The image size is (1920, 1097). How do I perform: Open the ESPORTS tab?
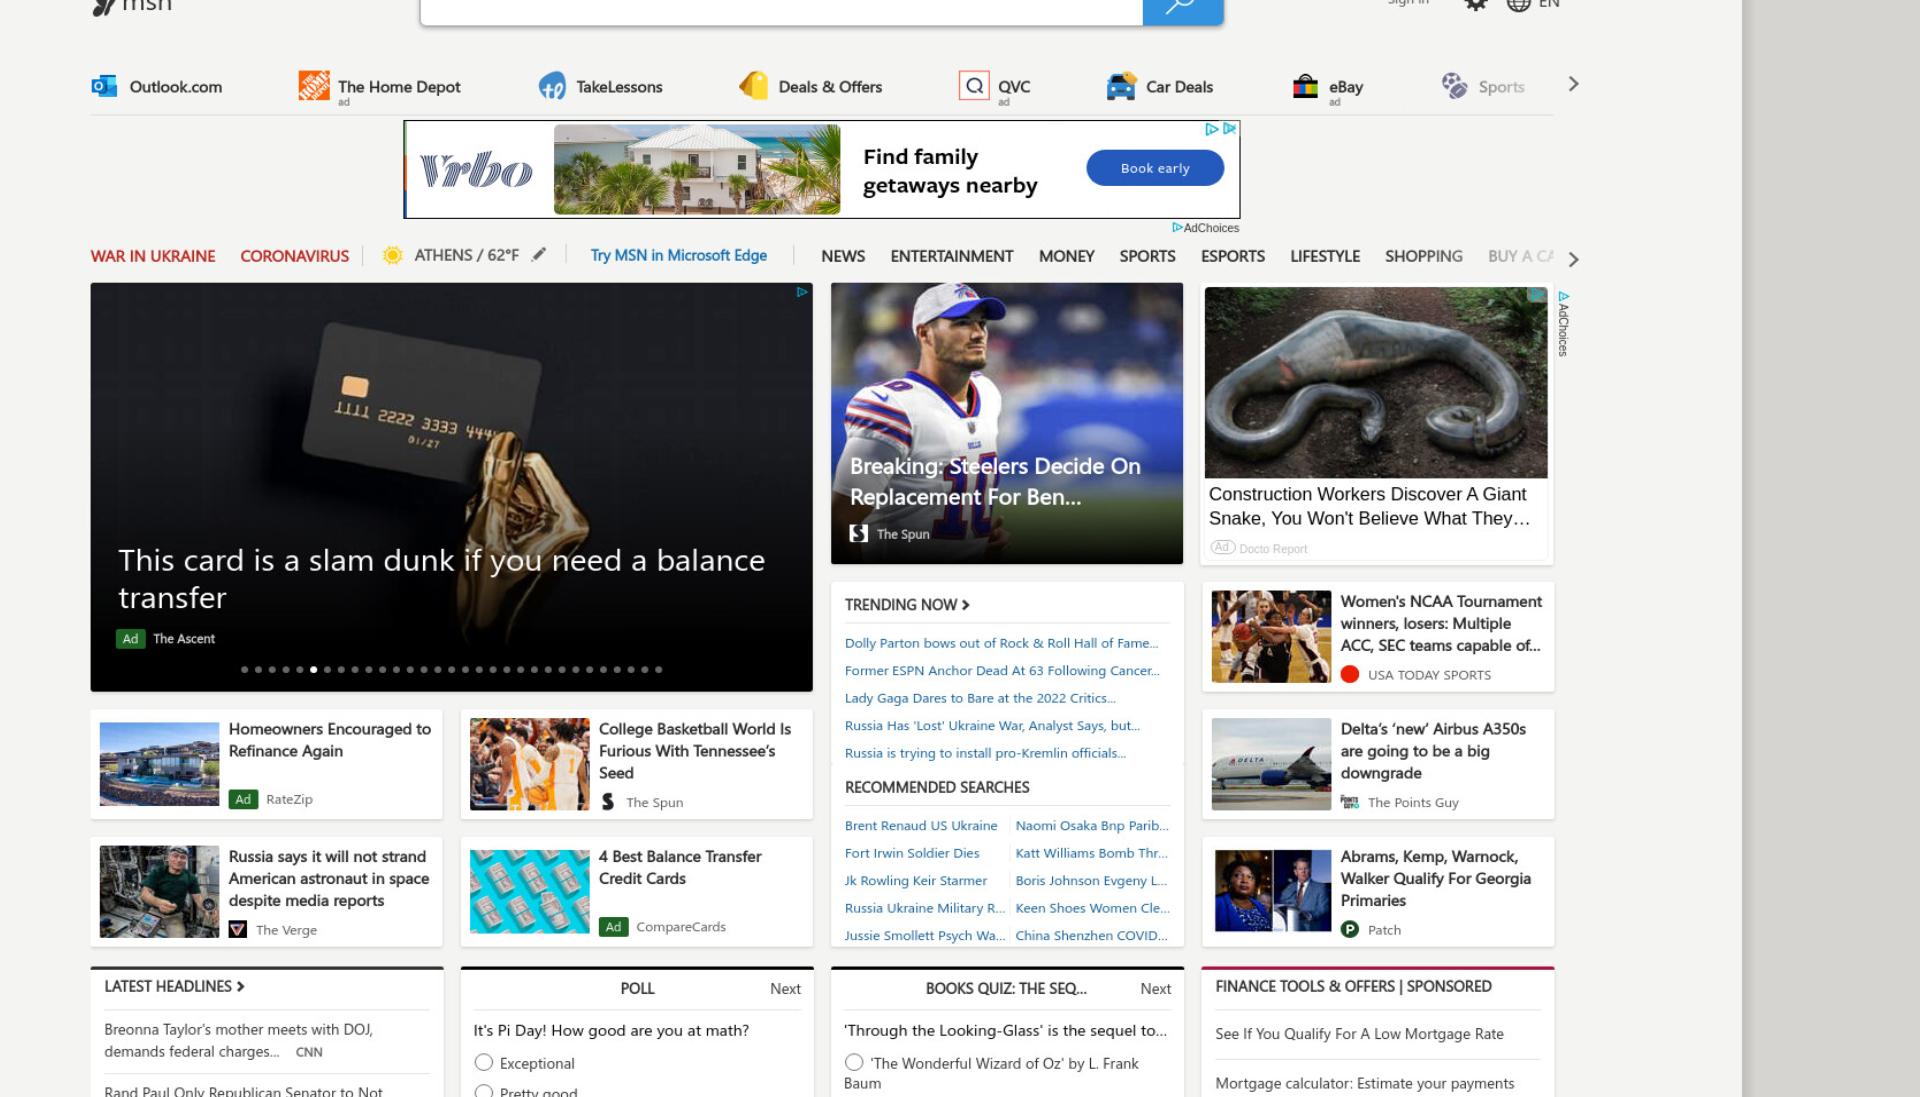[x=1232, y=256]
